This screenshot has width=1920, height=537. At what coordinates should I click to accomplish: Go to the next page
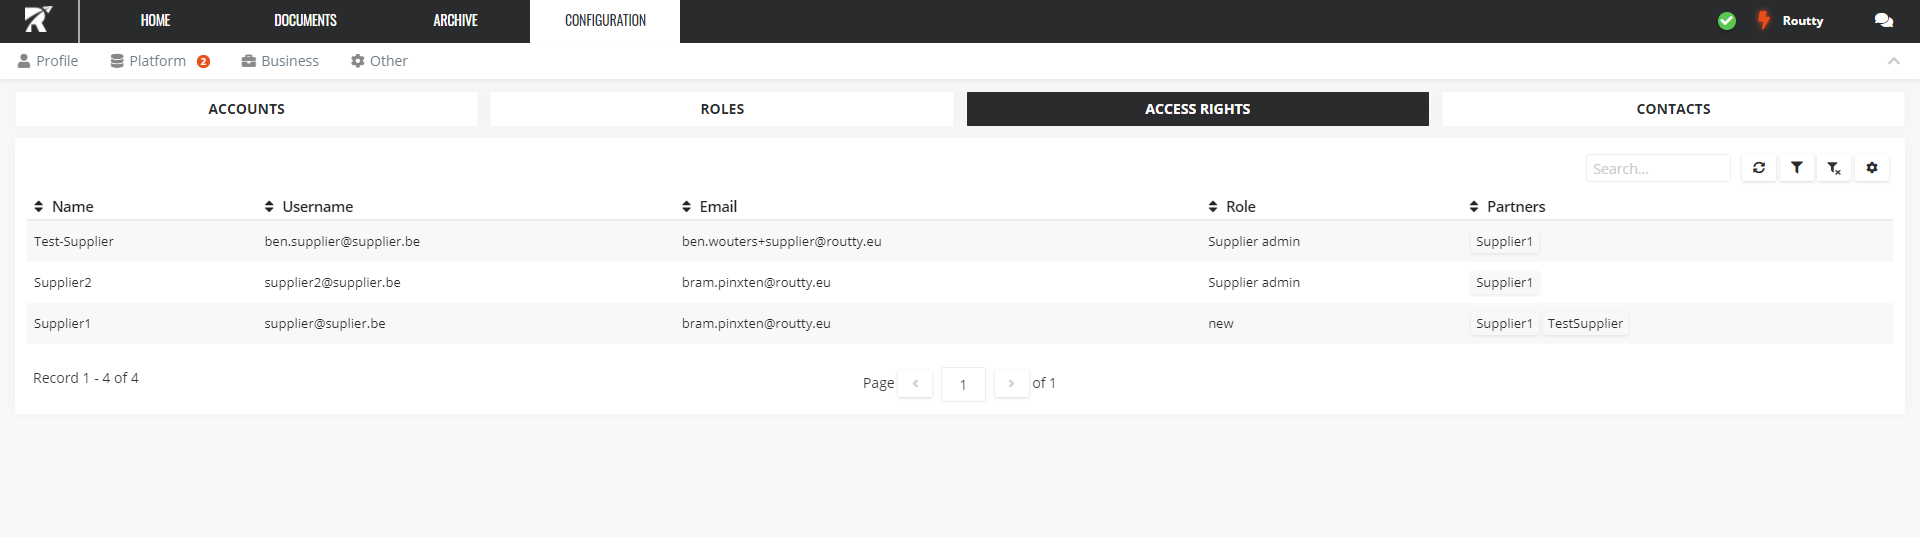tap(1011, 383)
